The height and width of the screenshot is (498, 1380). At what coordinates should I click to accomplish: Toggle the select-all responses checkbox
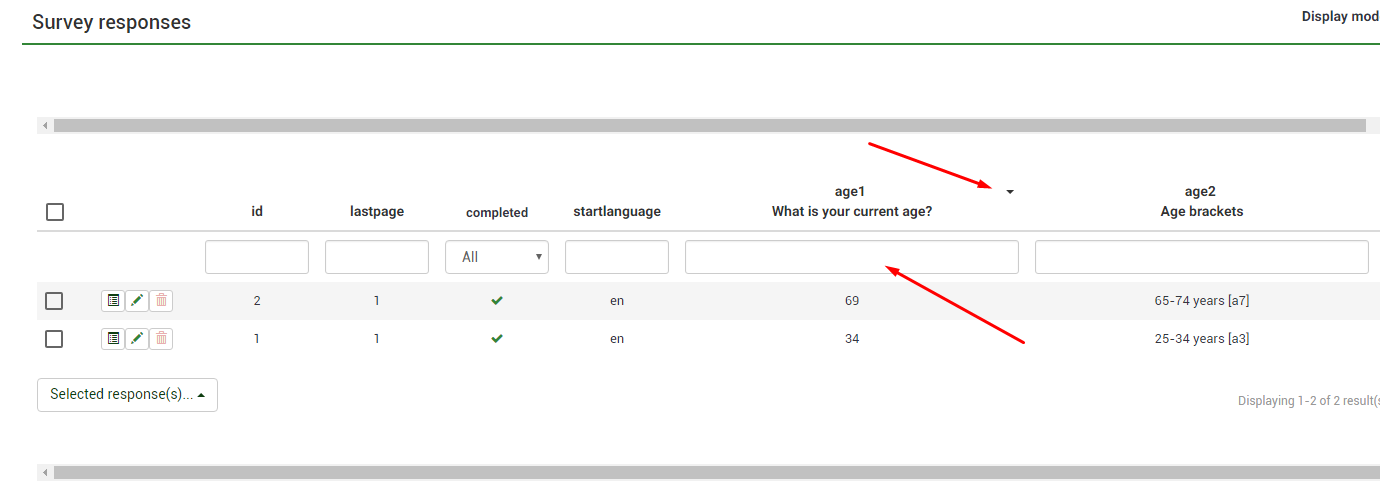point(55,212)
